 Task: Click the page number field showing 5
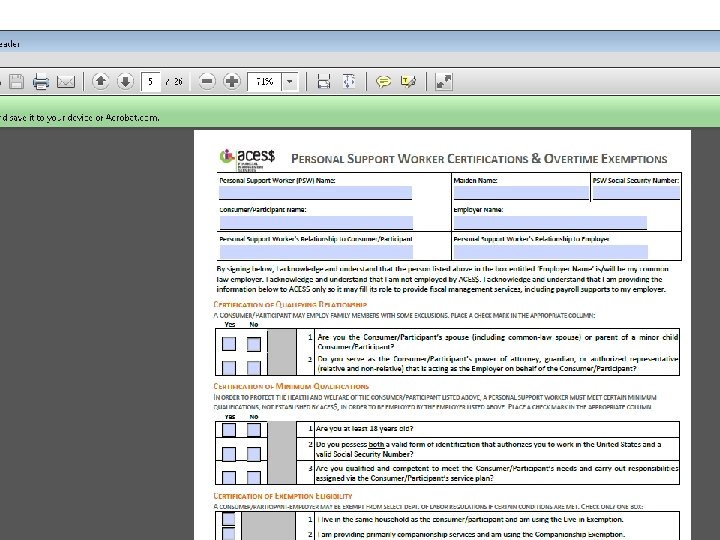[151, 82]
